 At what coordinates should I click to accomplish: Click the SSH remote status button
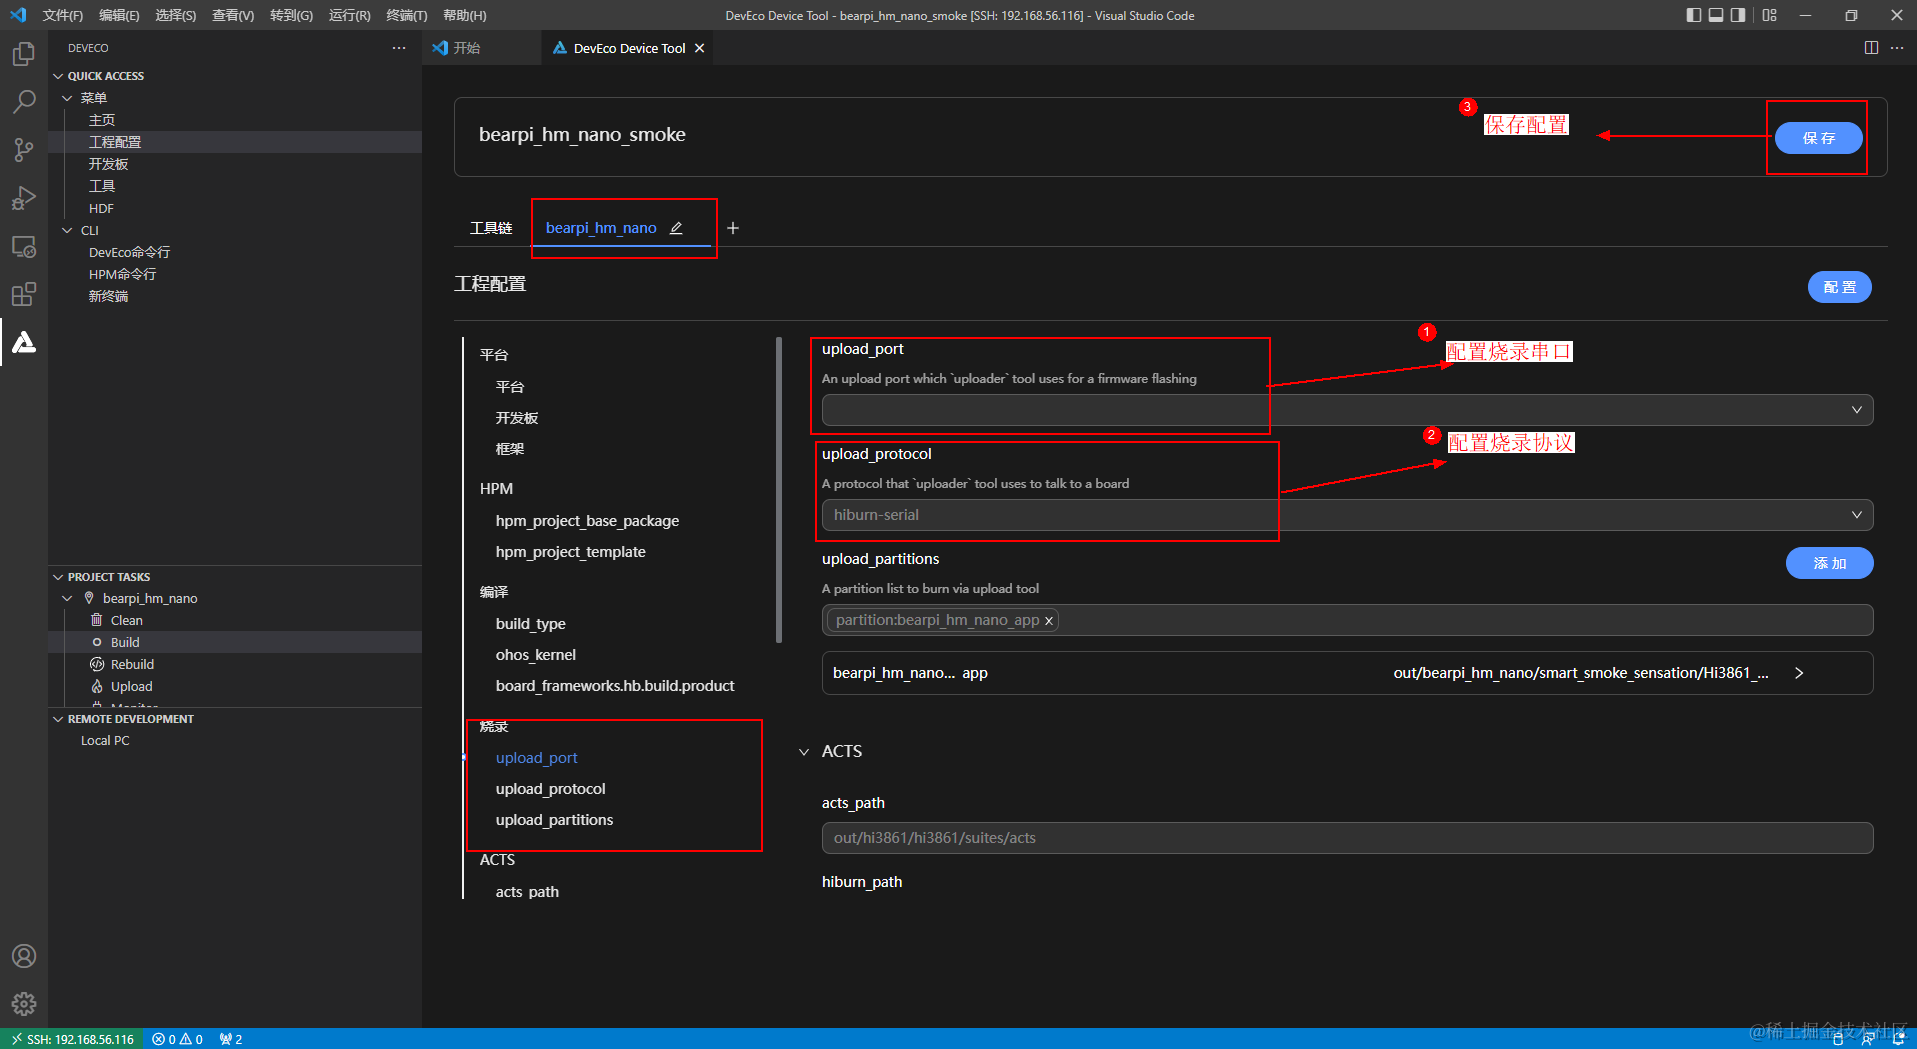click(73, 1039)
